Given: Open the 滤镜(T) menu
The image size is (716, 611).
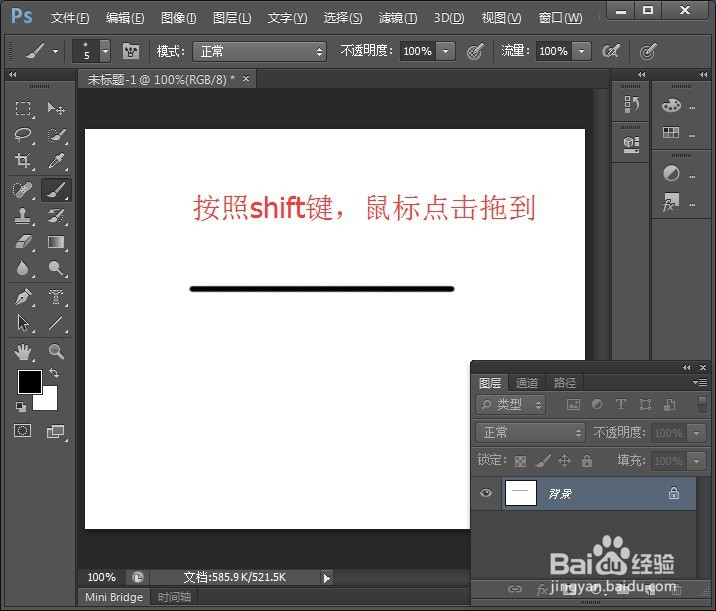Looking at the screenshot, I should coord(398,18).
